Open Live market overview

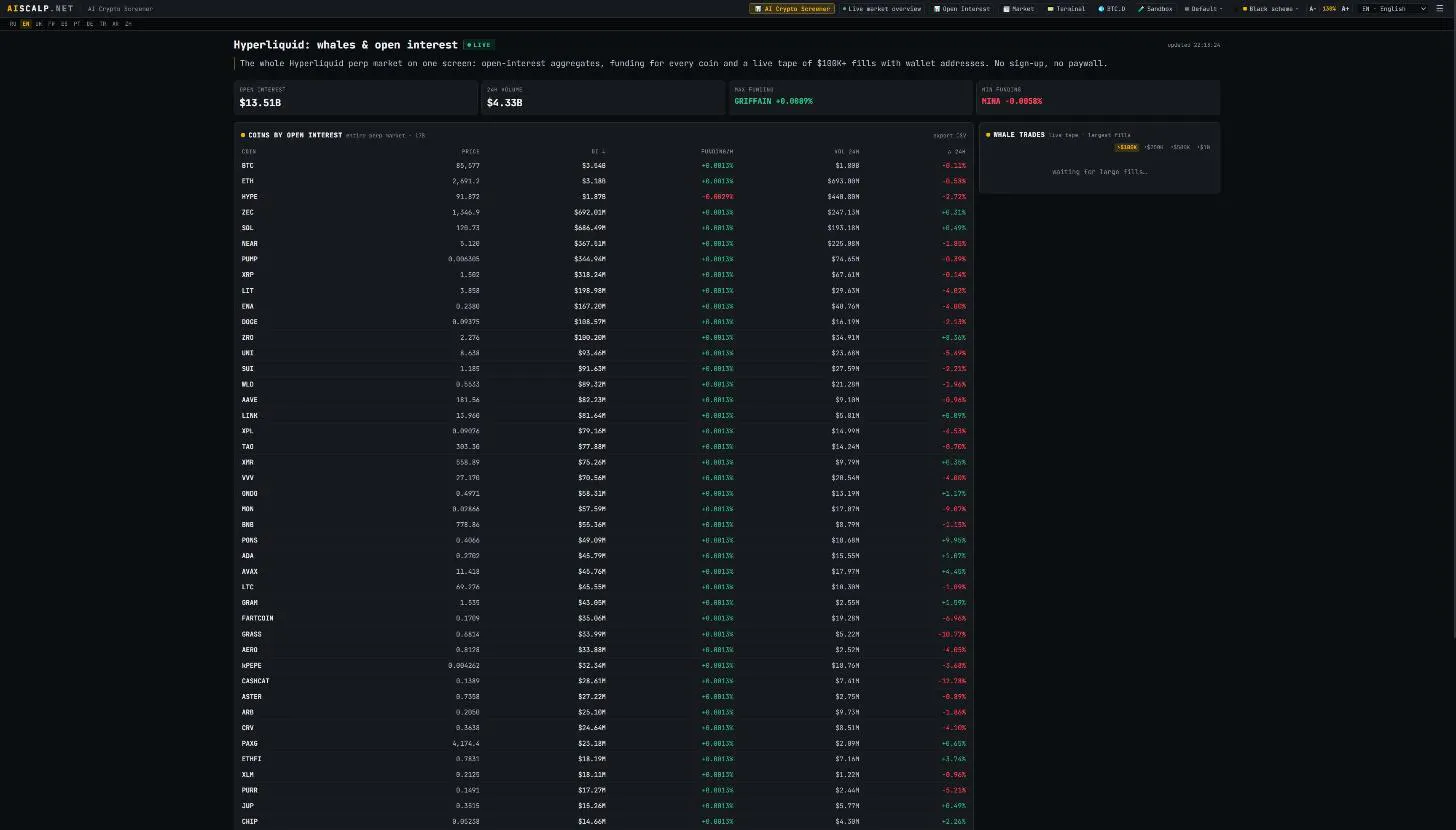[882, 8]
